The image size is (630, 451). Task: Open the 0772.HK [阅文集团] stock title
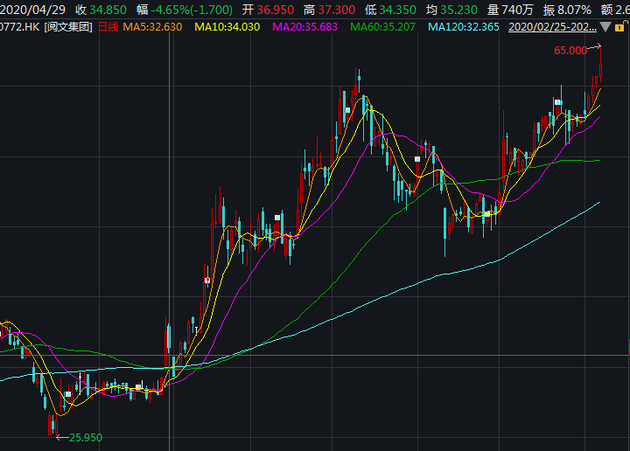[45, 27]
